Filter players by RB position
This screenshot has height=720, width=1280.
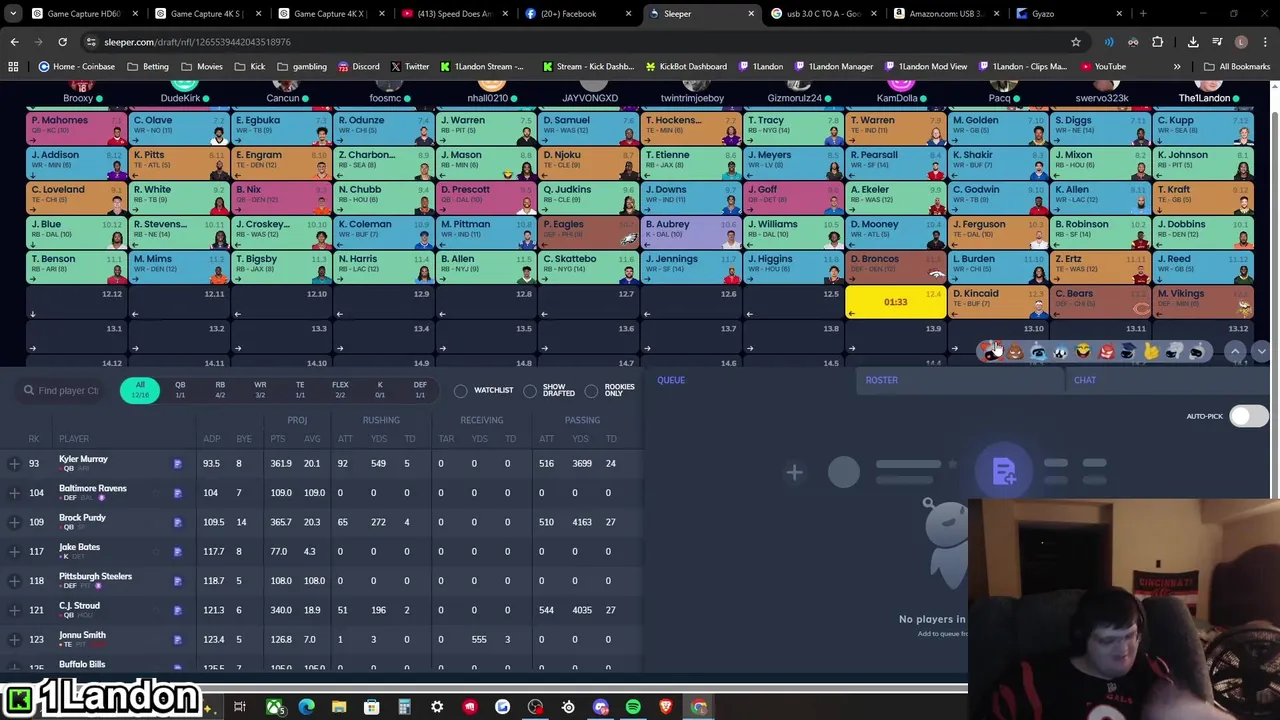click(220, 390)
